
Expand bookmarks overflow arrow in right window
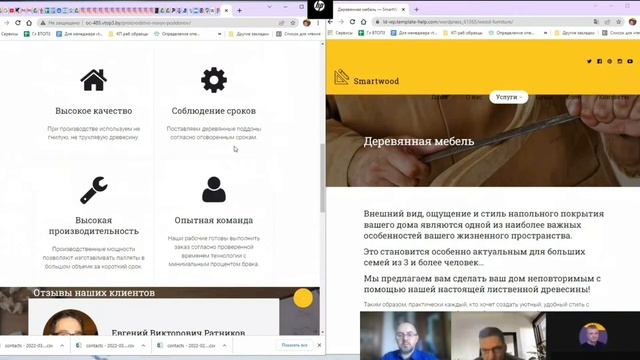(545, 33)
